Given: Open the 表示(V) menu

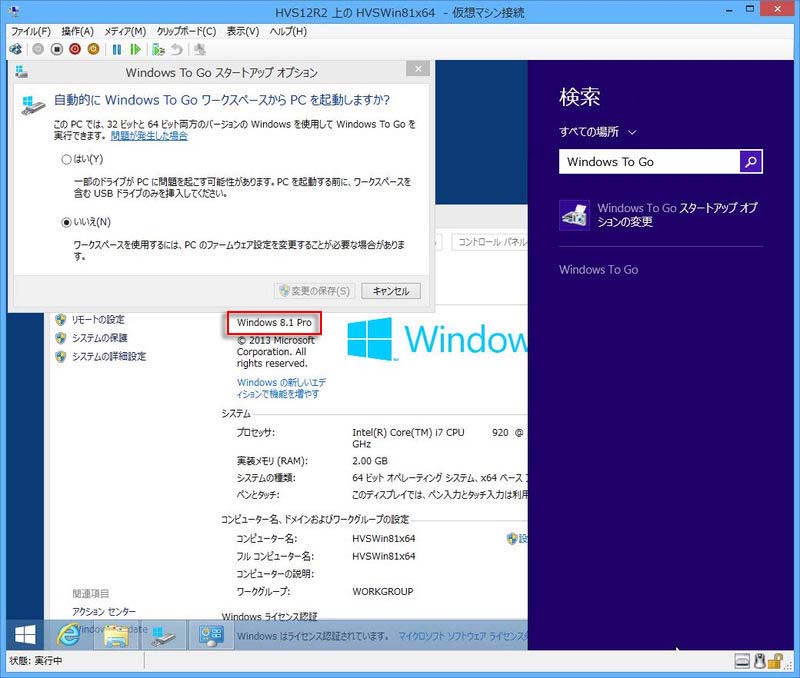Looking at the screenshot, I should coord(242,31).
